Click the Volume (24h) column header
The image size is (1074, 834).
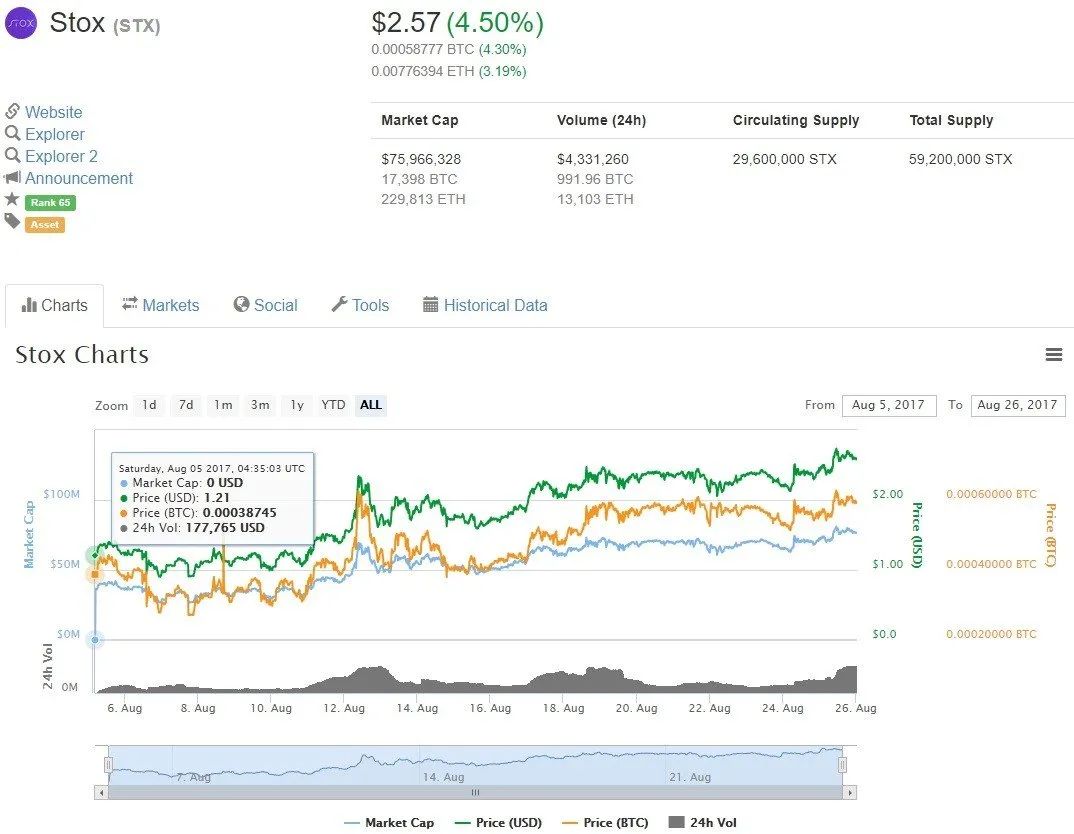601,120
